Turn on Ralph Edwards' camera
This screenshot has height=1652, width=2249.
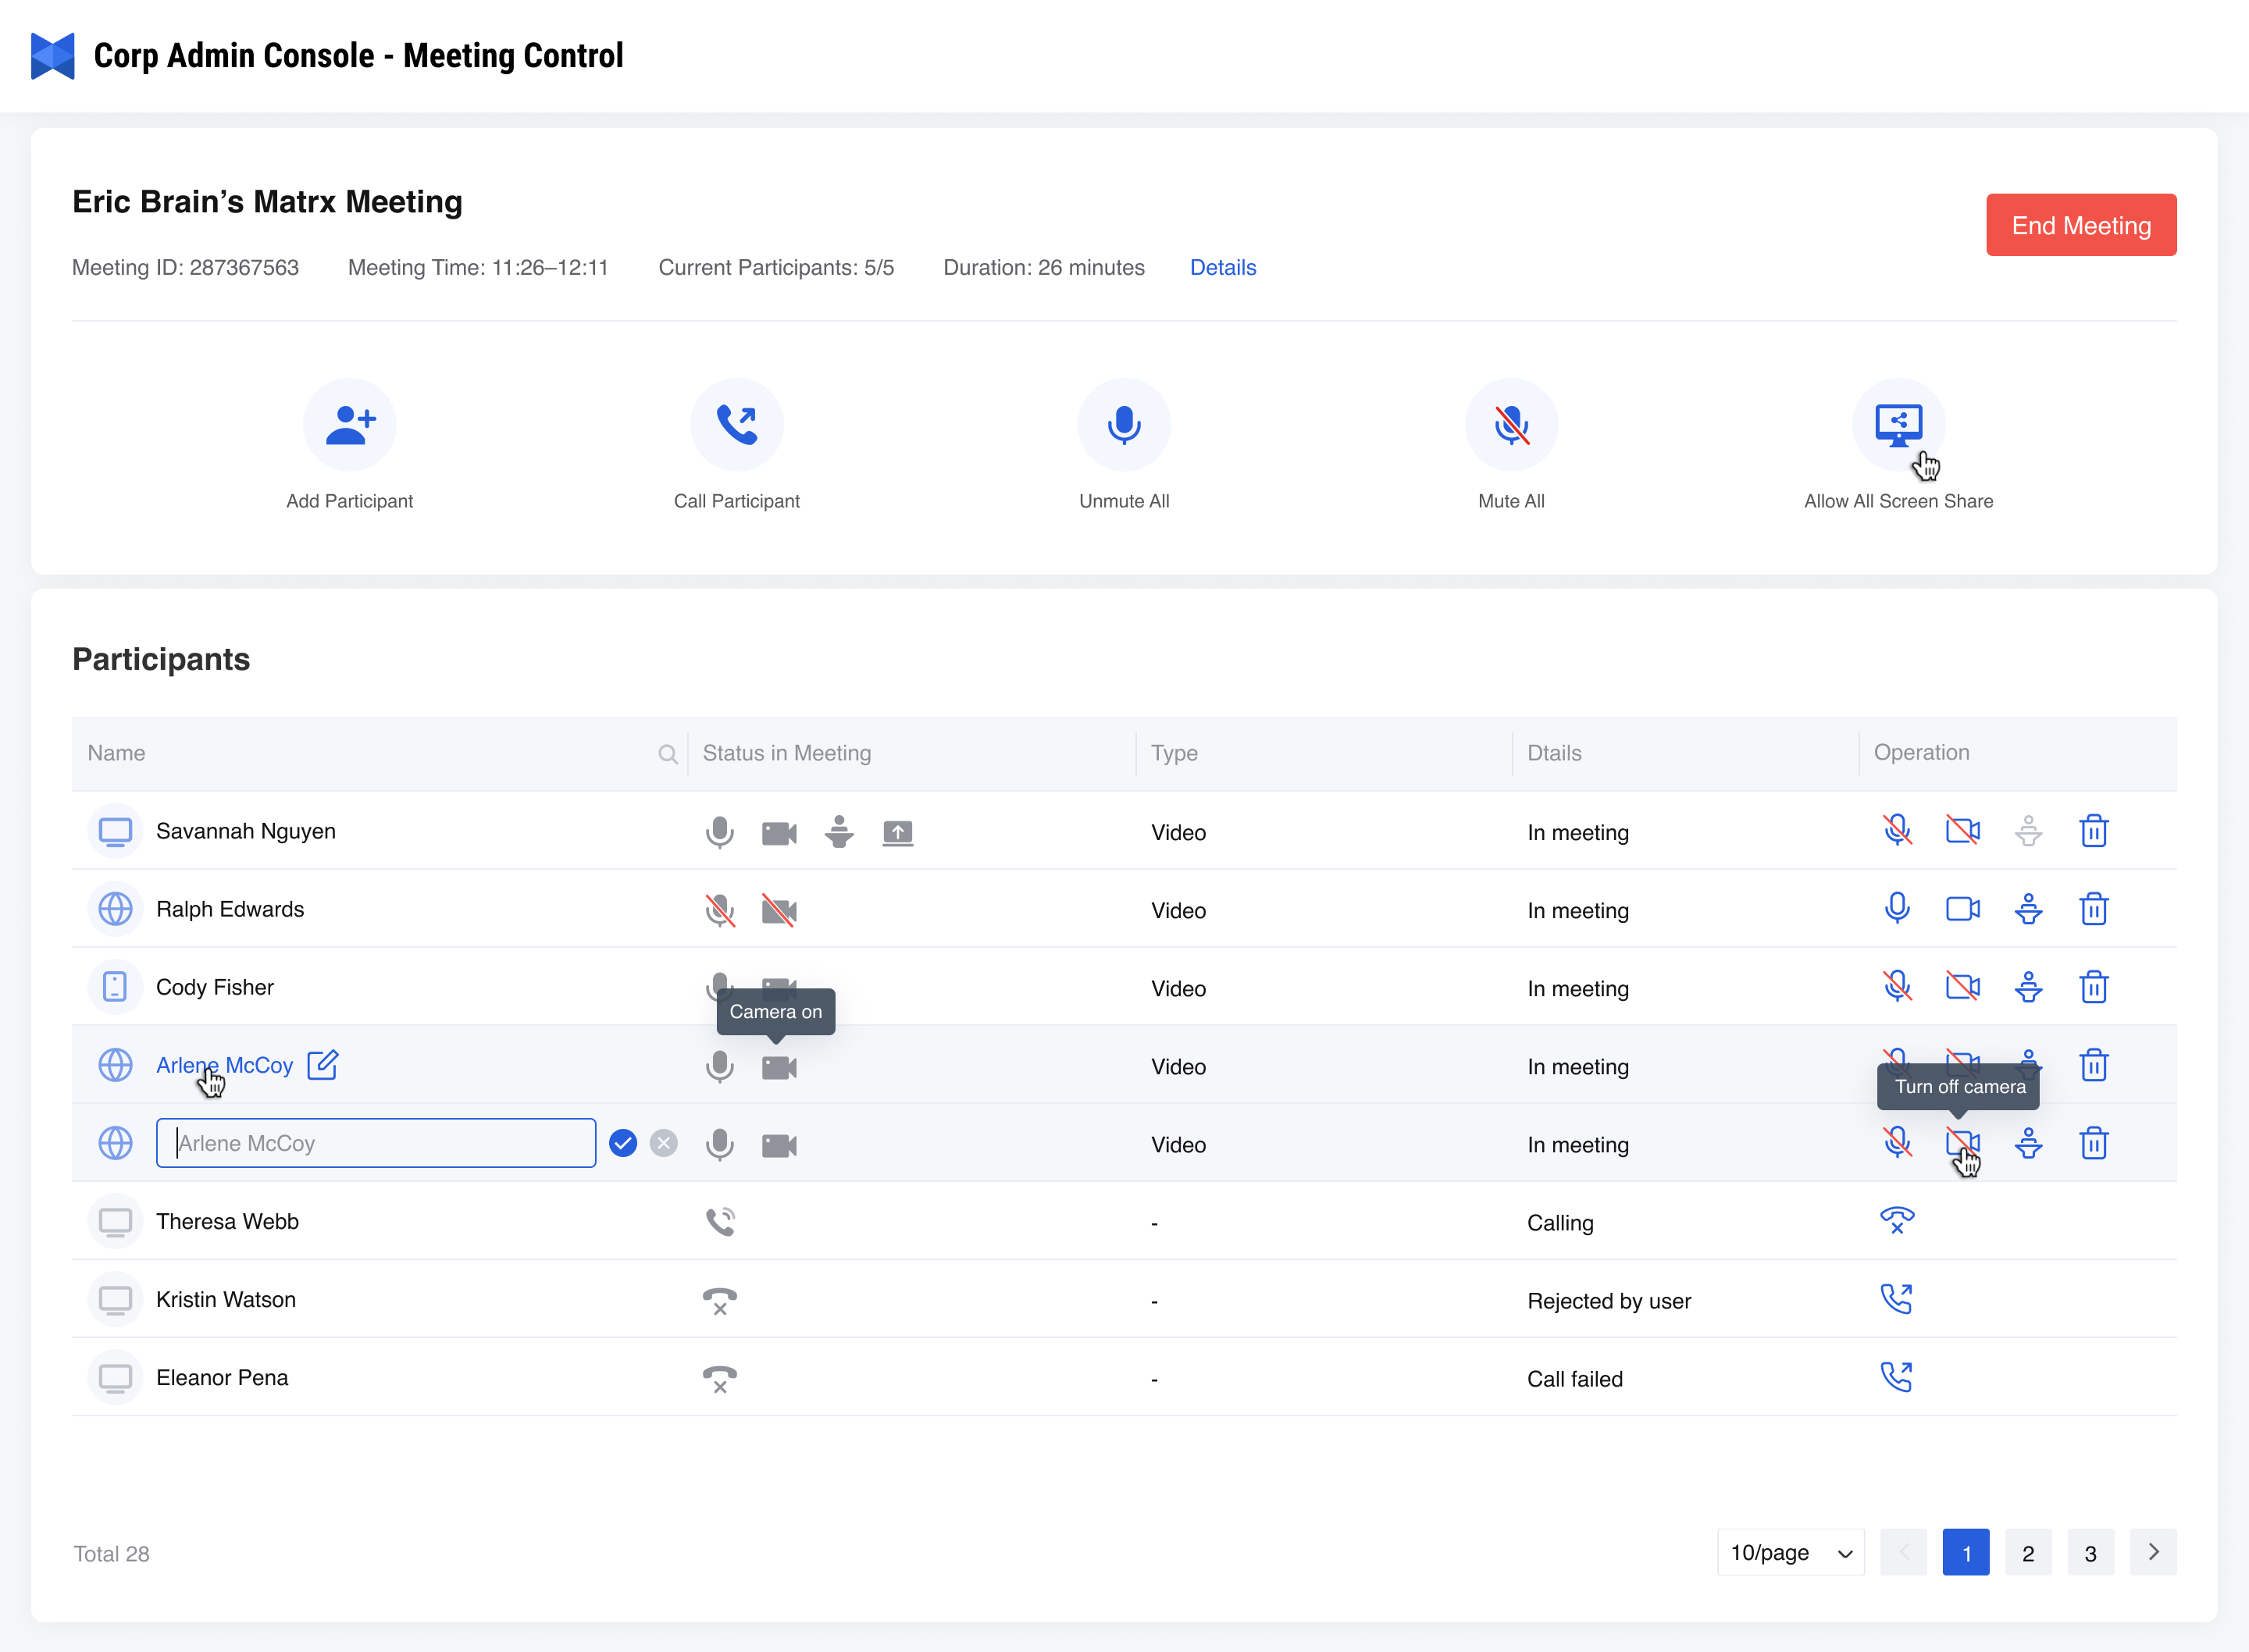click(x=1962, y=909)
